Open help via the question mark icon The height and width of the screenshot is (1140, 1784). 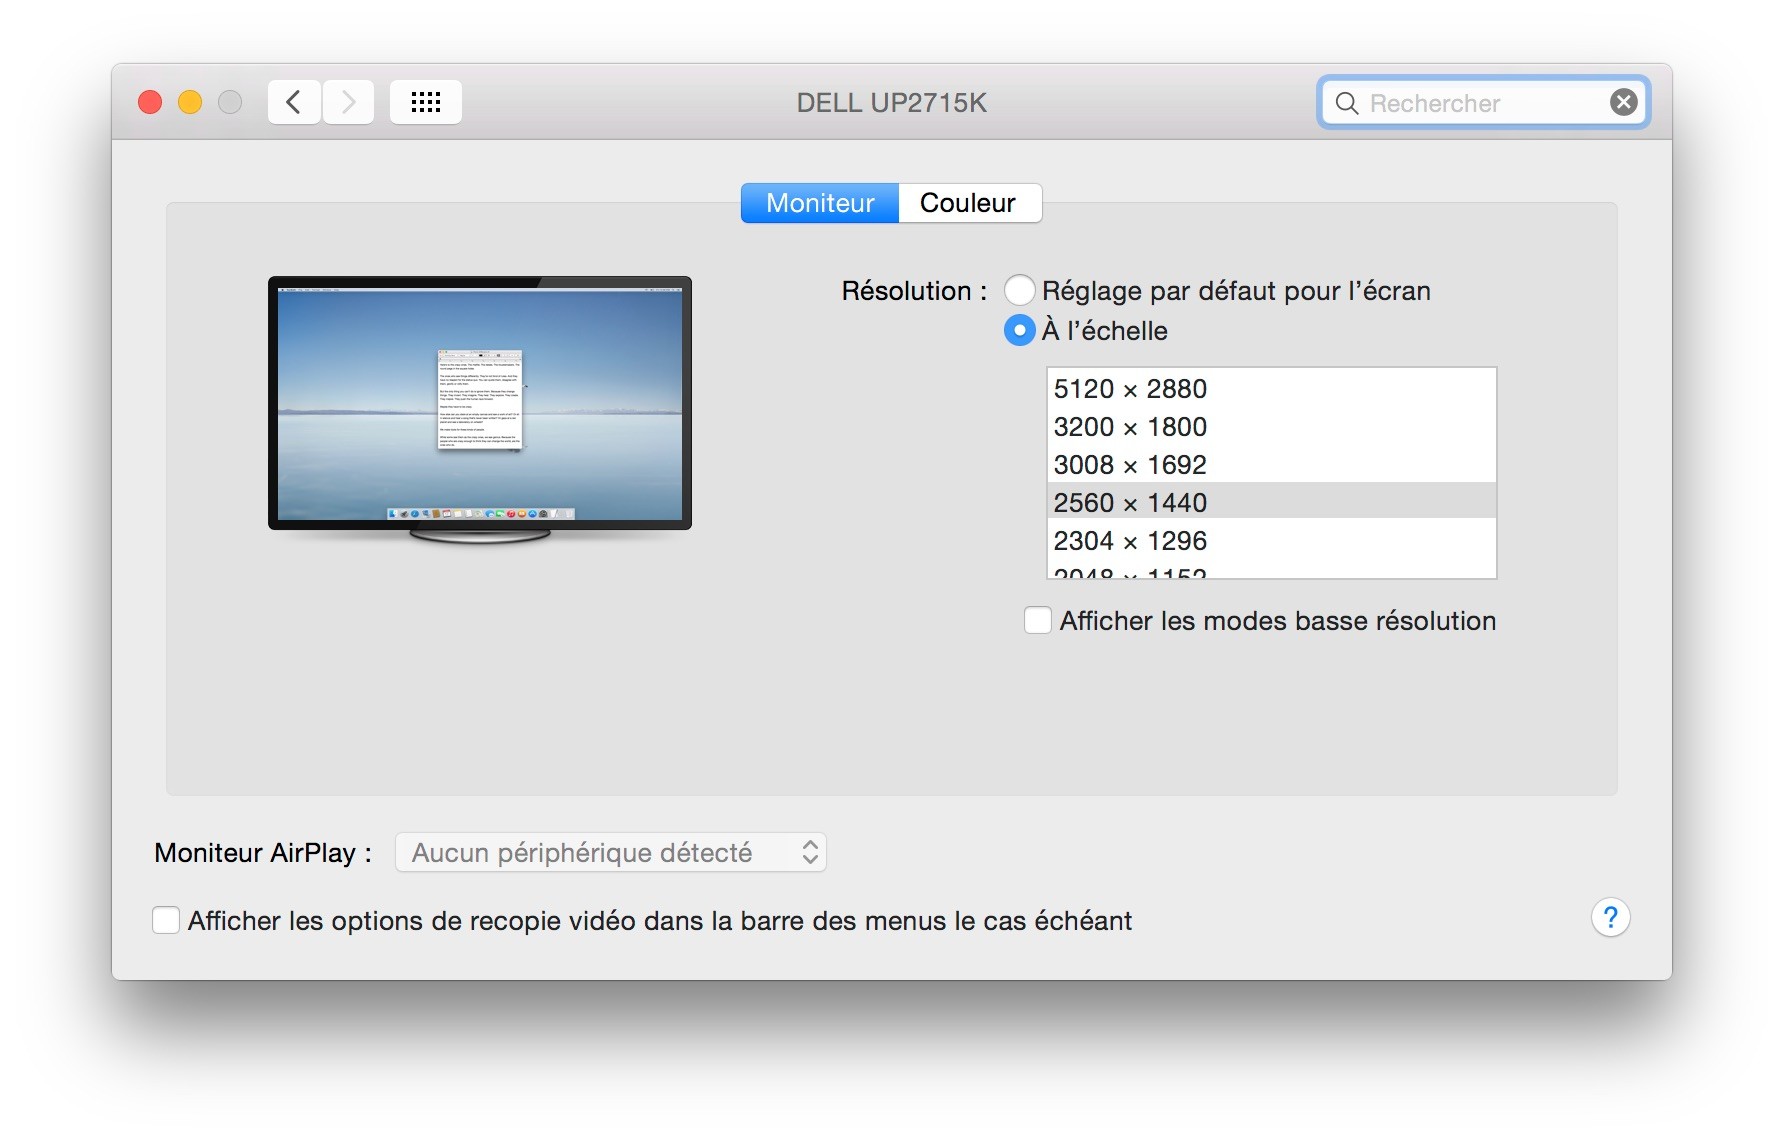pyautogui.click(x=1611, y=917)
